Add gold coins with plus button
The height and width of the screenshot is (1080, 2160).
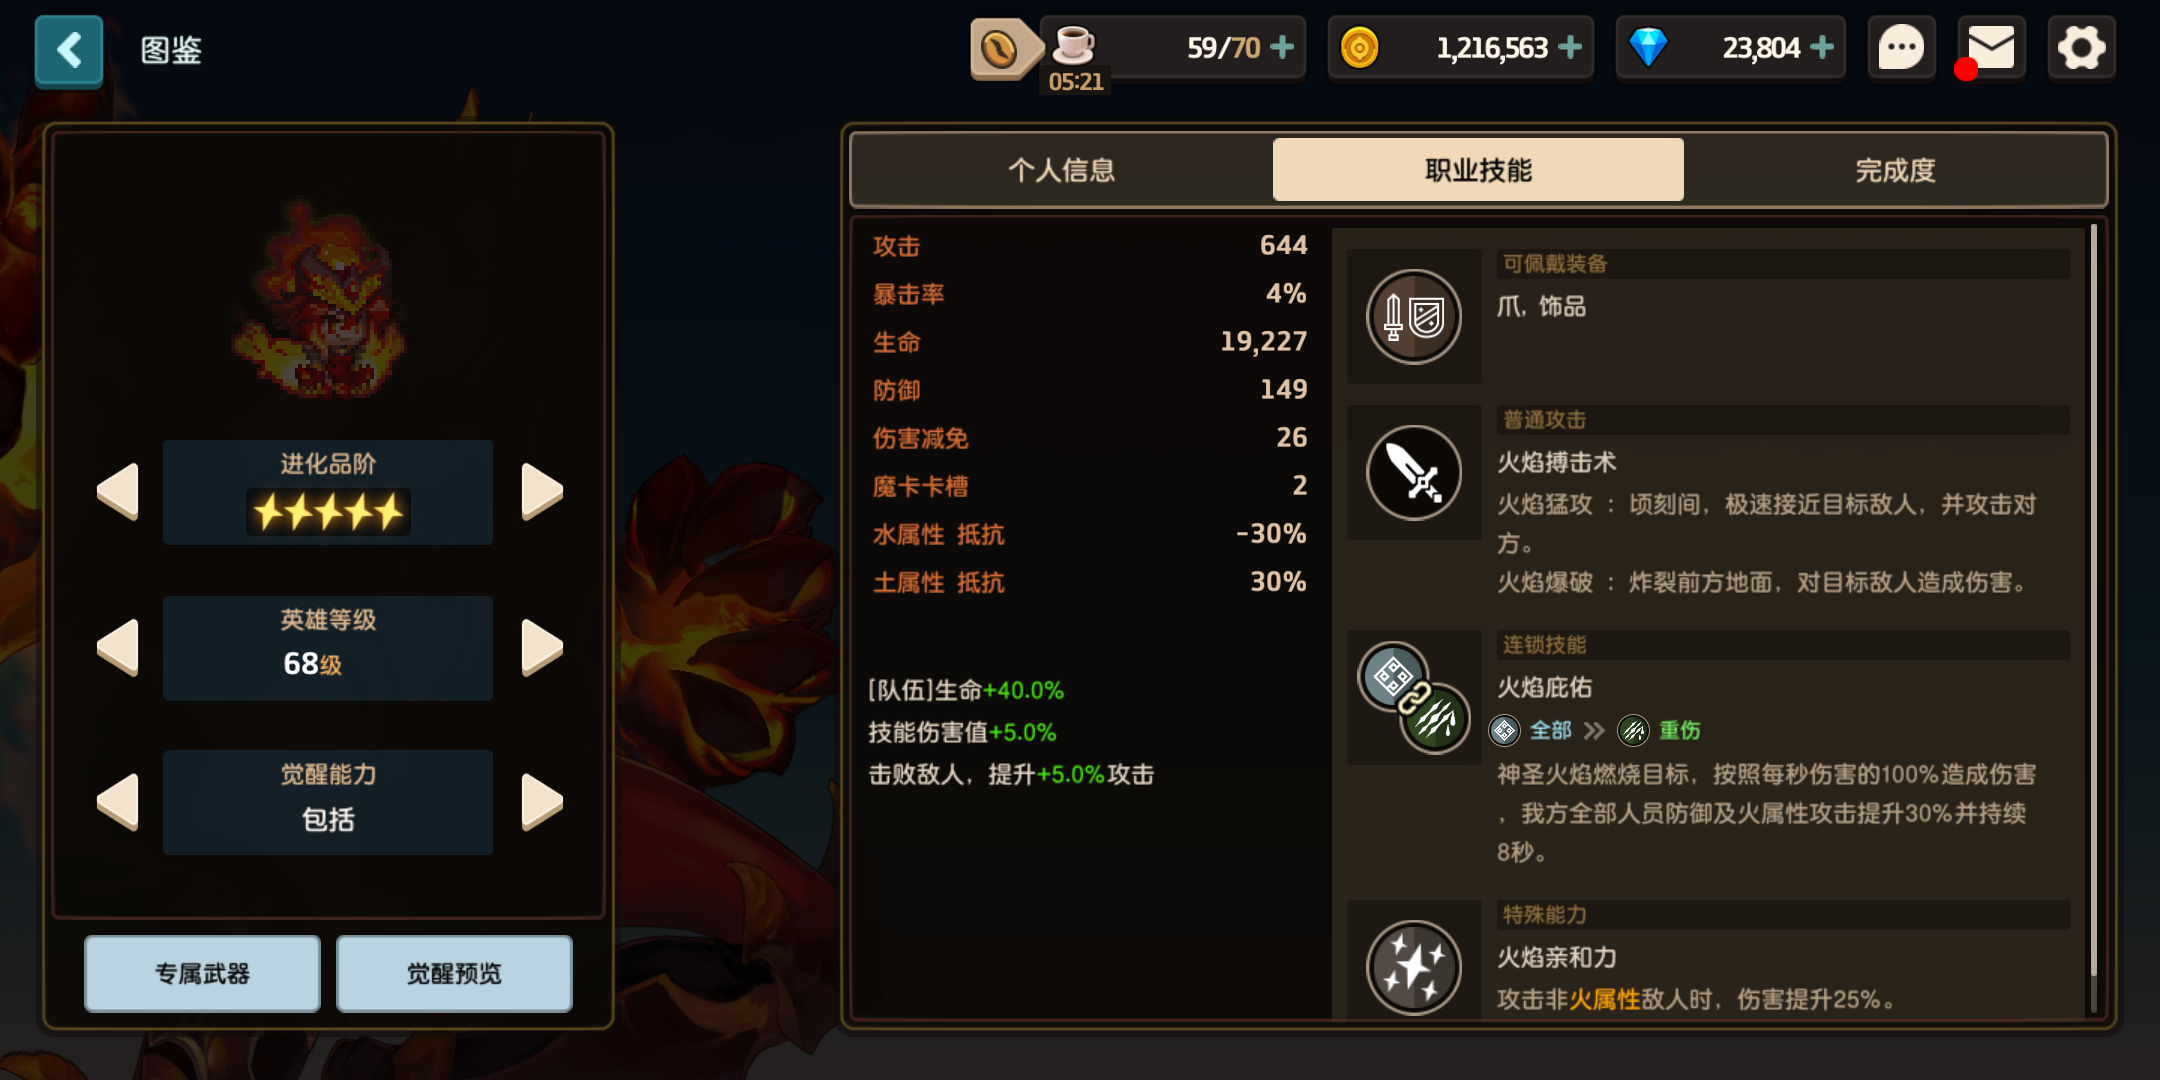1570,47
